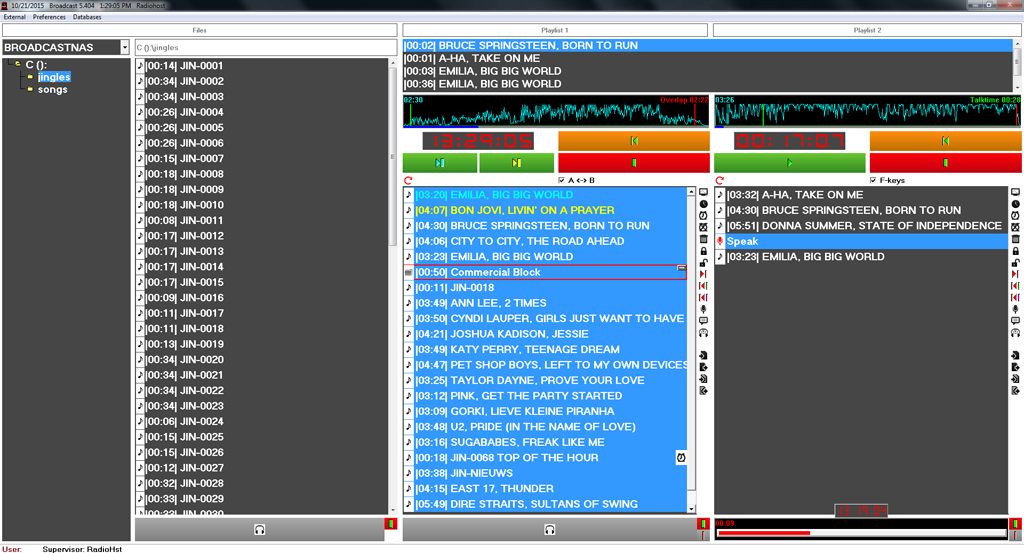Open the Databases menu

[87, 17]
